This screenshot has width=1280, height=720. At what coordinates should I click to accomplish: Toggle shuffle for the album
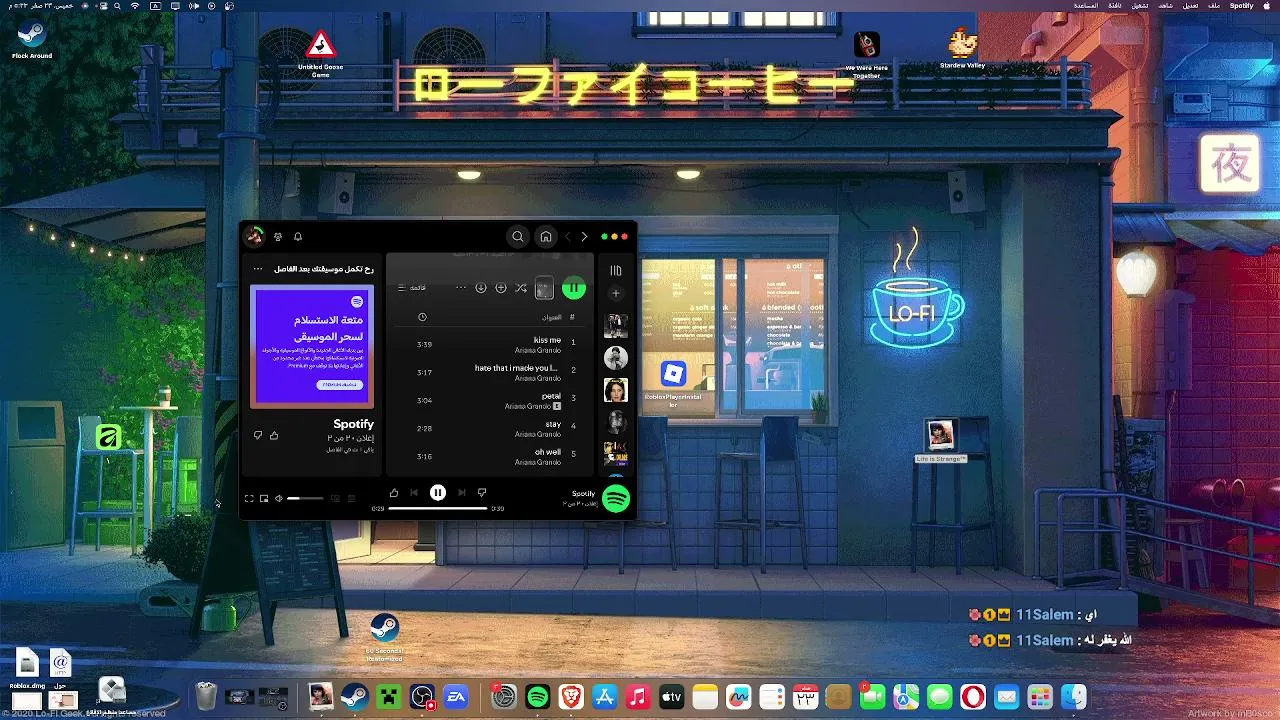click(521, 288)
